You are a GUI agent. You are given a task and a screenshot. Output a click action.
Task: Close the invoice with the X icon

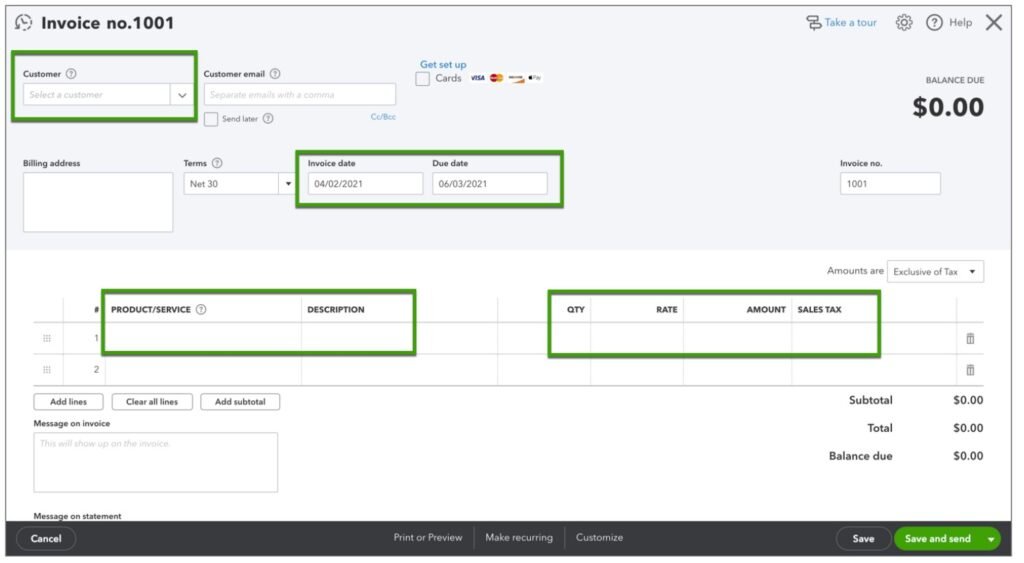(994, 23)
